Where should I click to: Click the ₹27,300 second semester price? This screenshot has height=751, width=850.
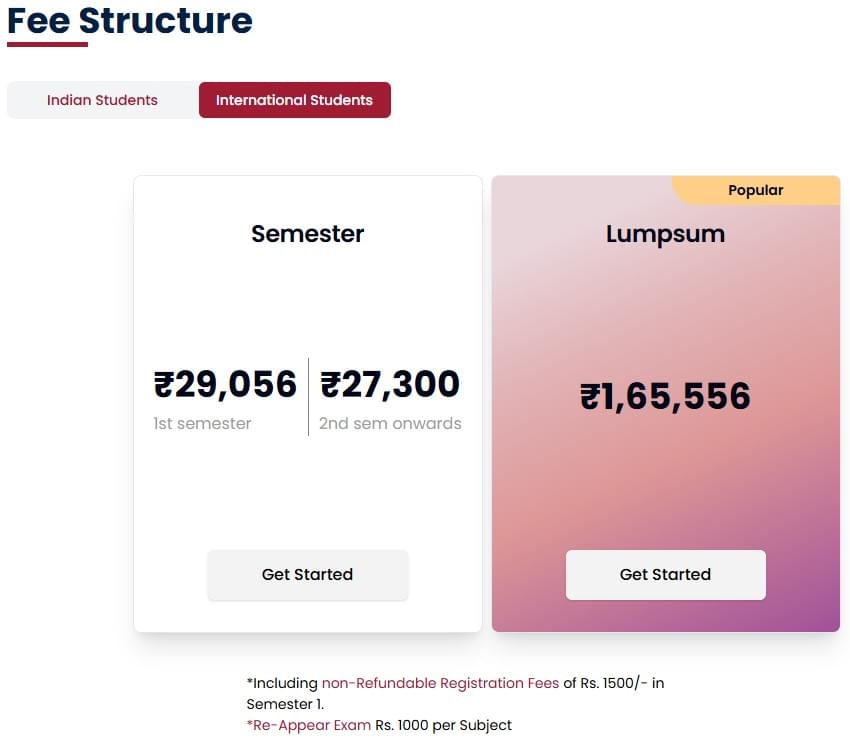click(x=390, y=384)
